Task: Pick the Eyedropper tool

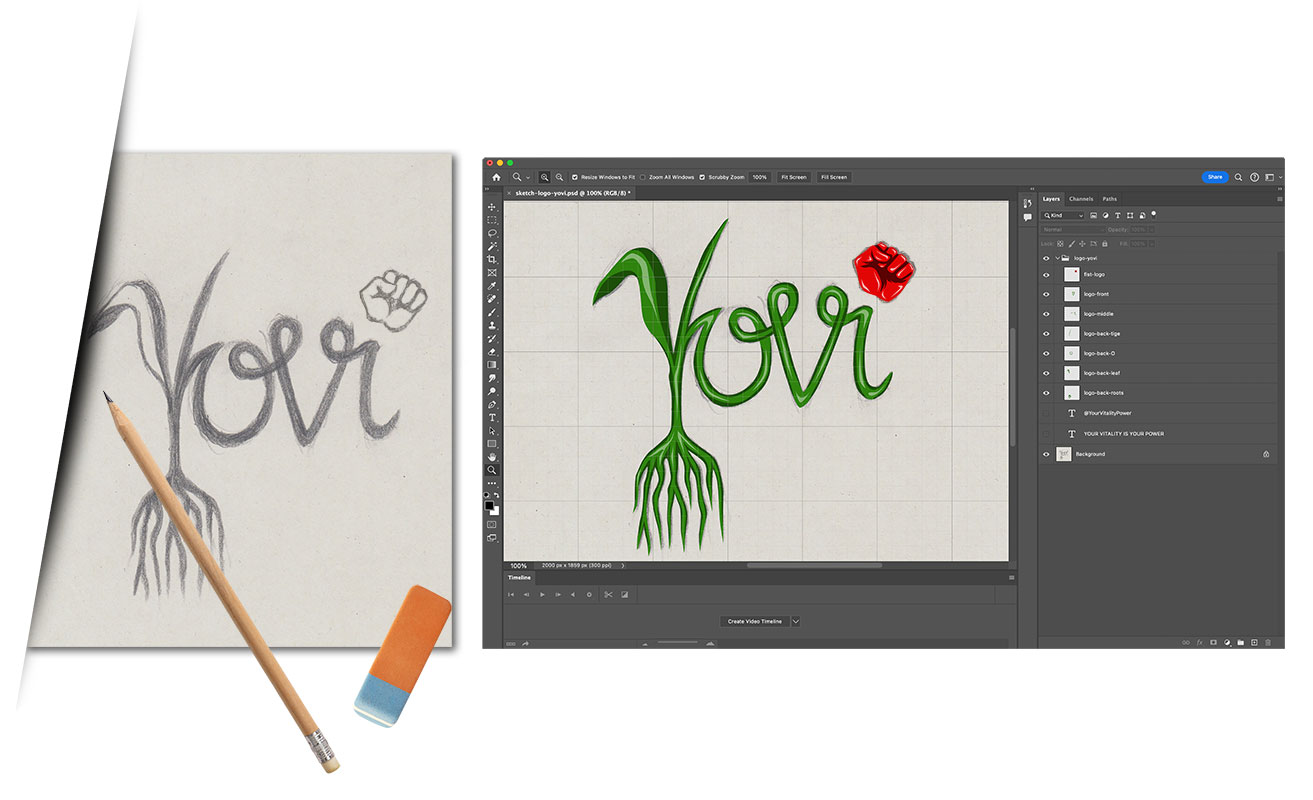Action: point(492,286)
